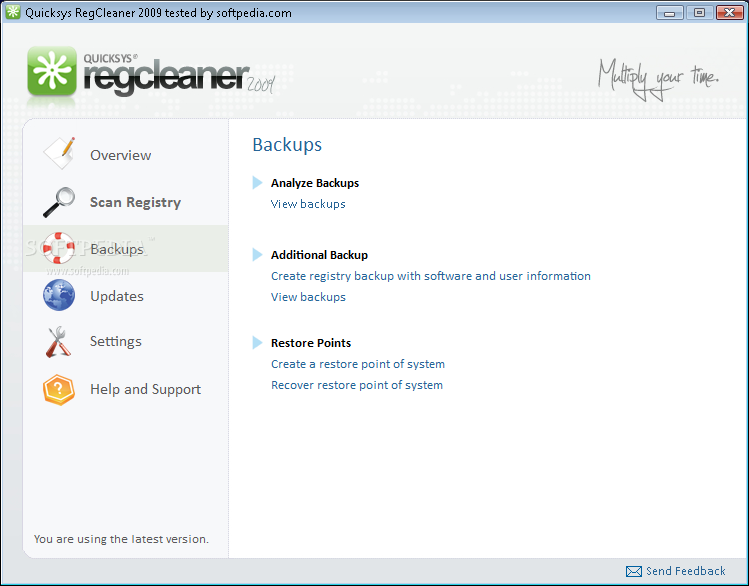Open the Updates page
749x586 pixels.
click(x=117, y=296)
